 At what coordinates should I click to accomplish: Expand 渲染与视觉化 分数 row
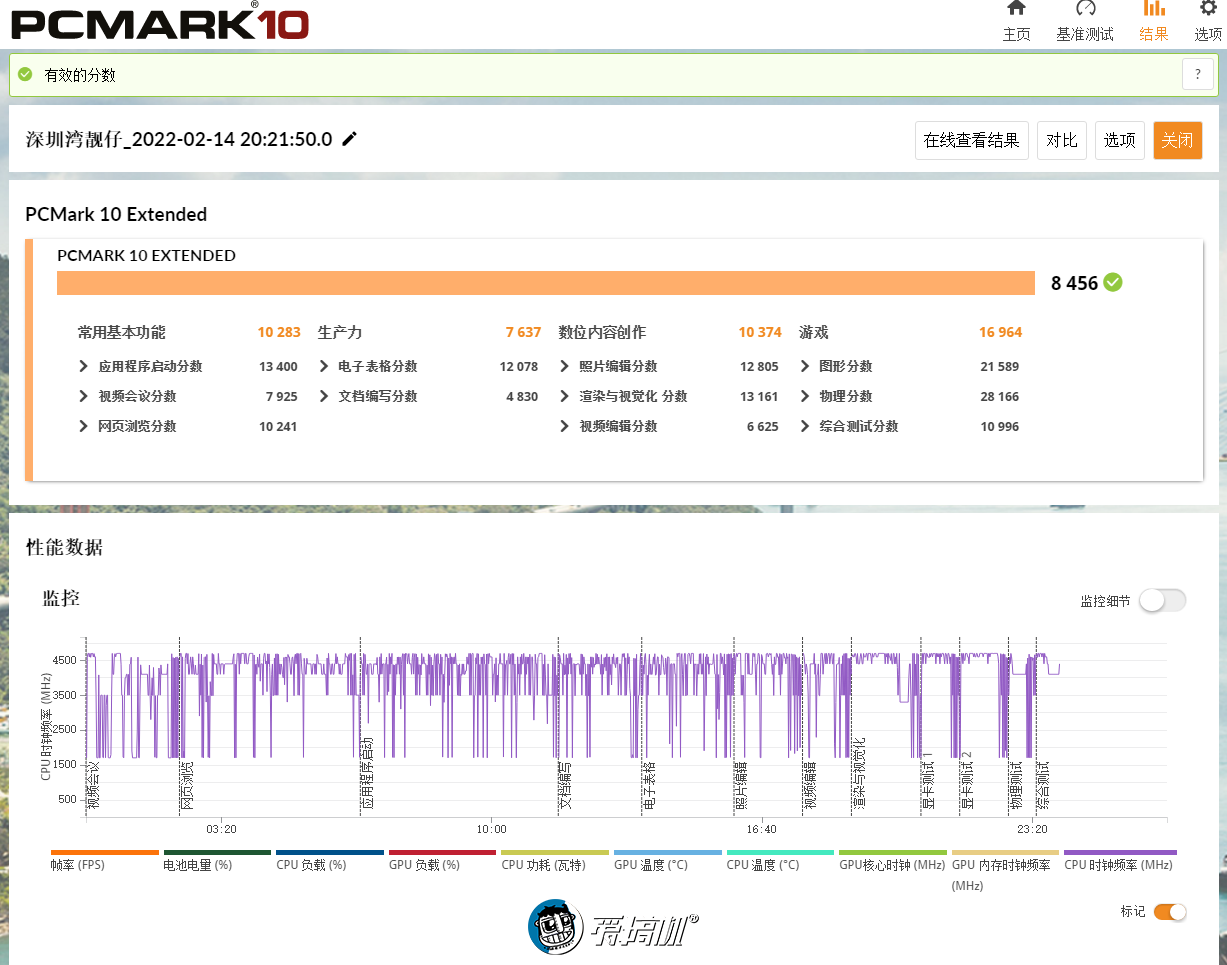tap(623, 397)
